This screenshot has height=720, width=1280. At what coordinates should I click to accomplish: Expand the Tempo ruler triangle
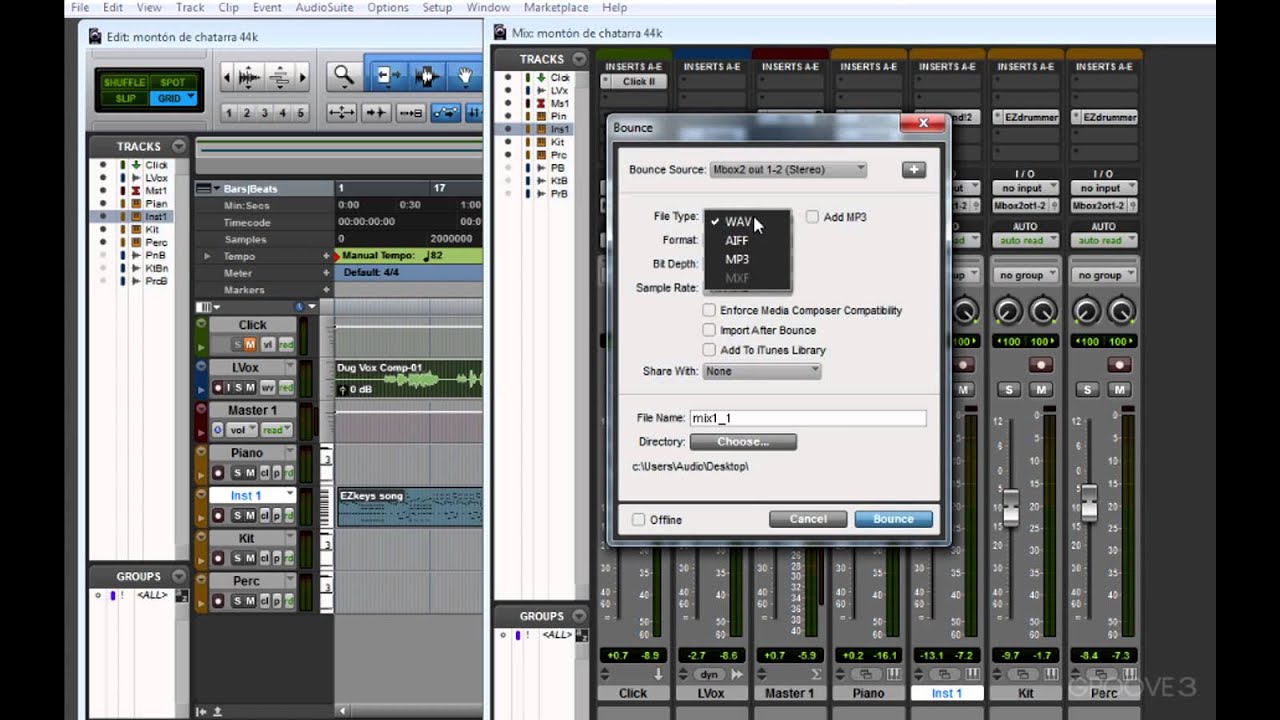coord(208,256)
